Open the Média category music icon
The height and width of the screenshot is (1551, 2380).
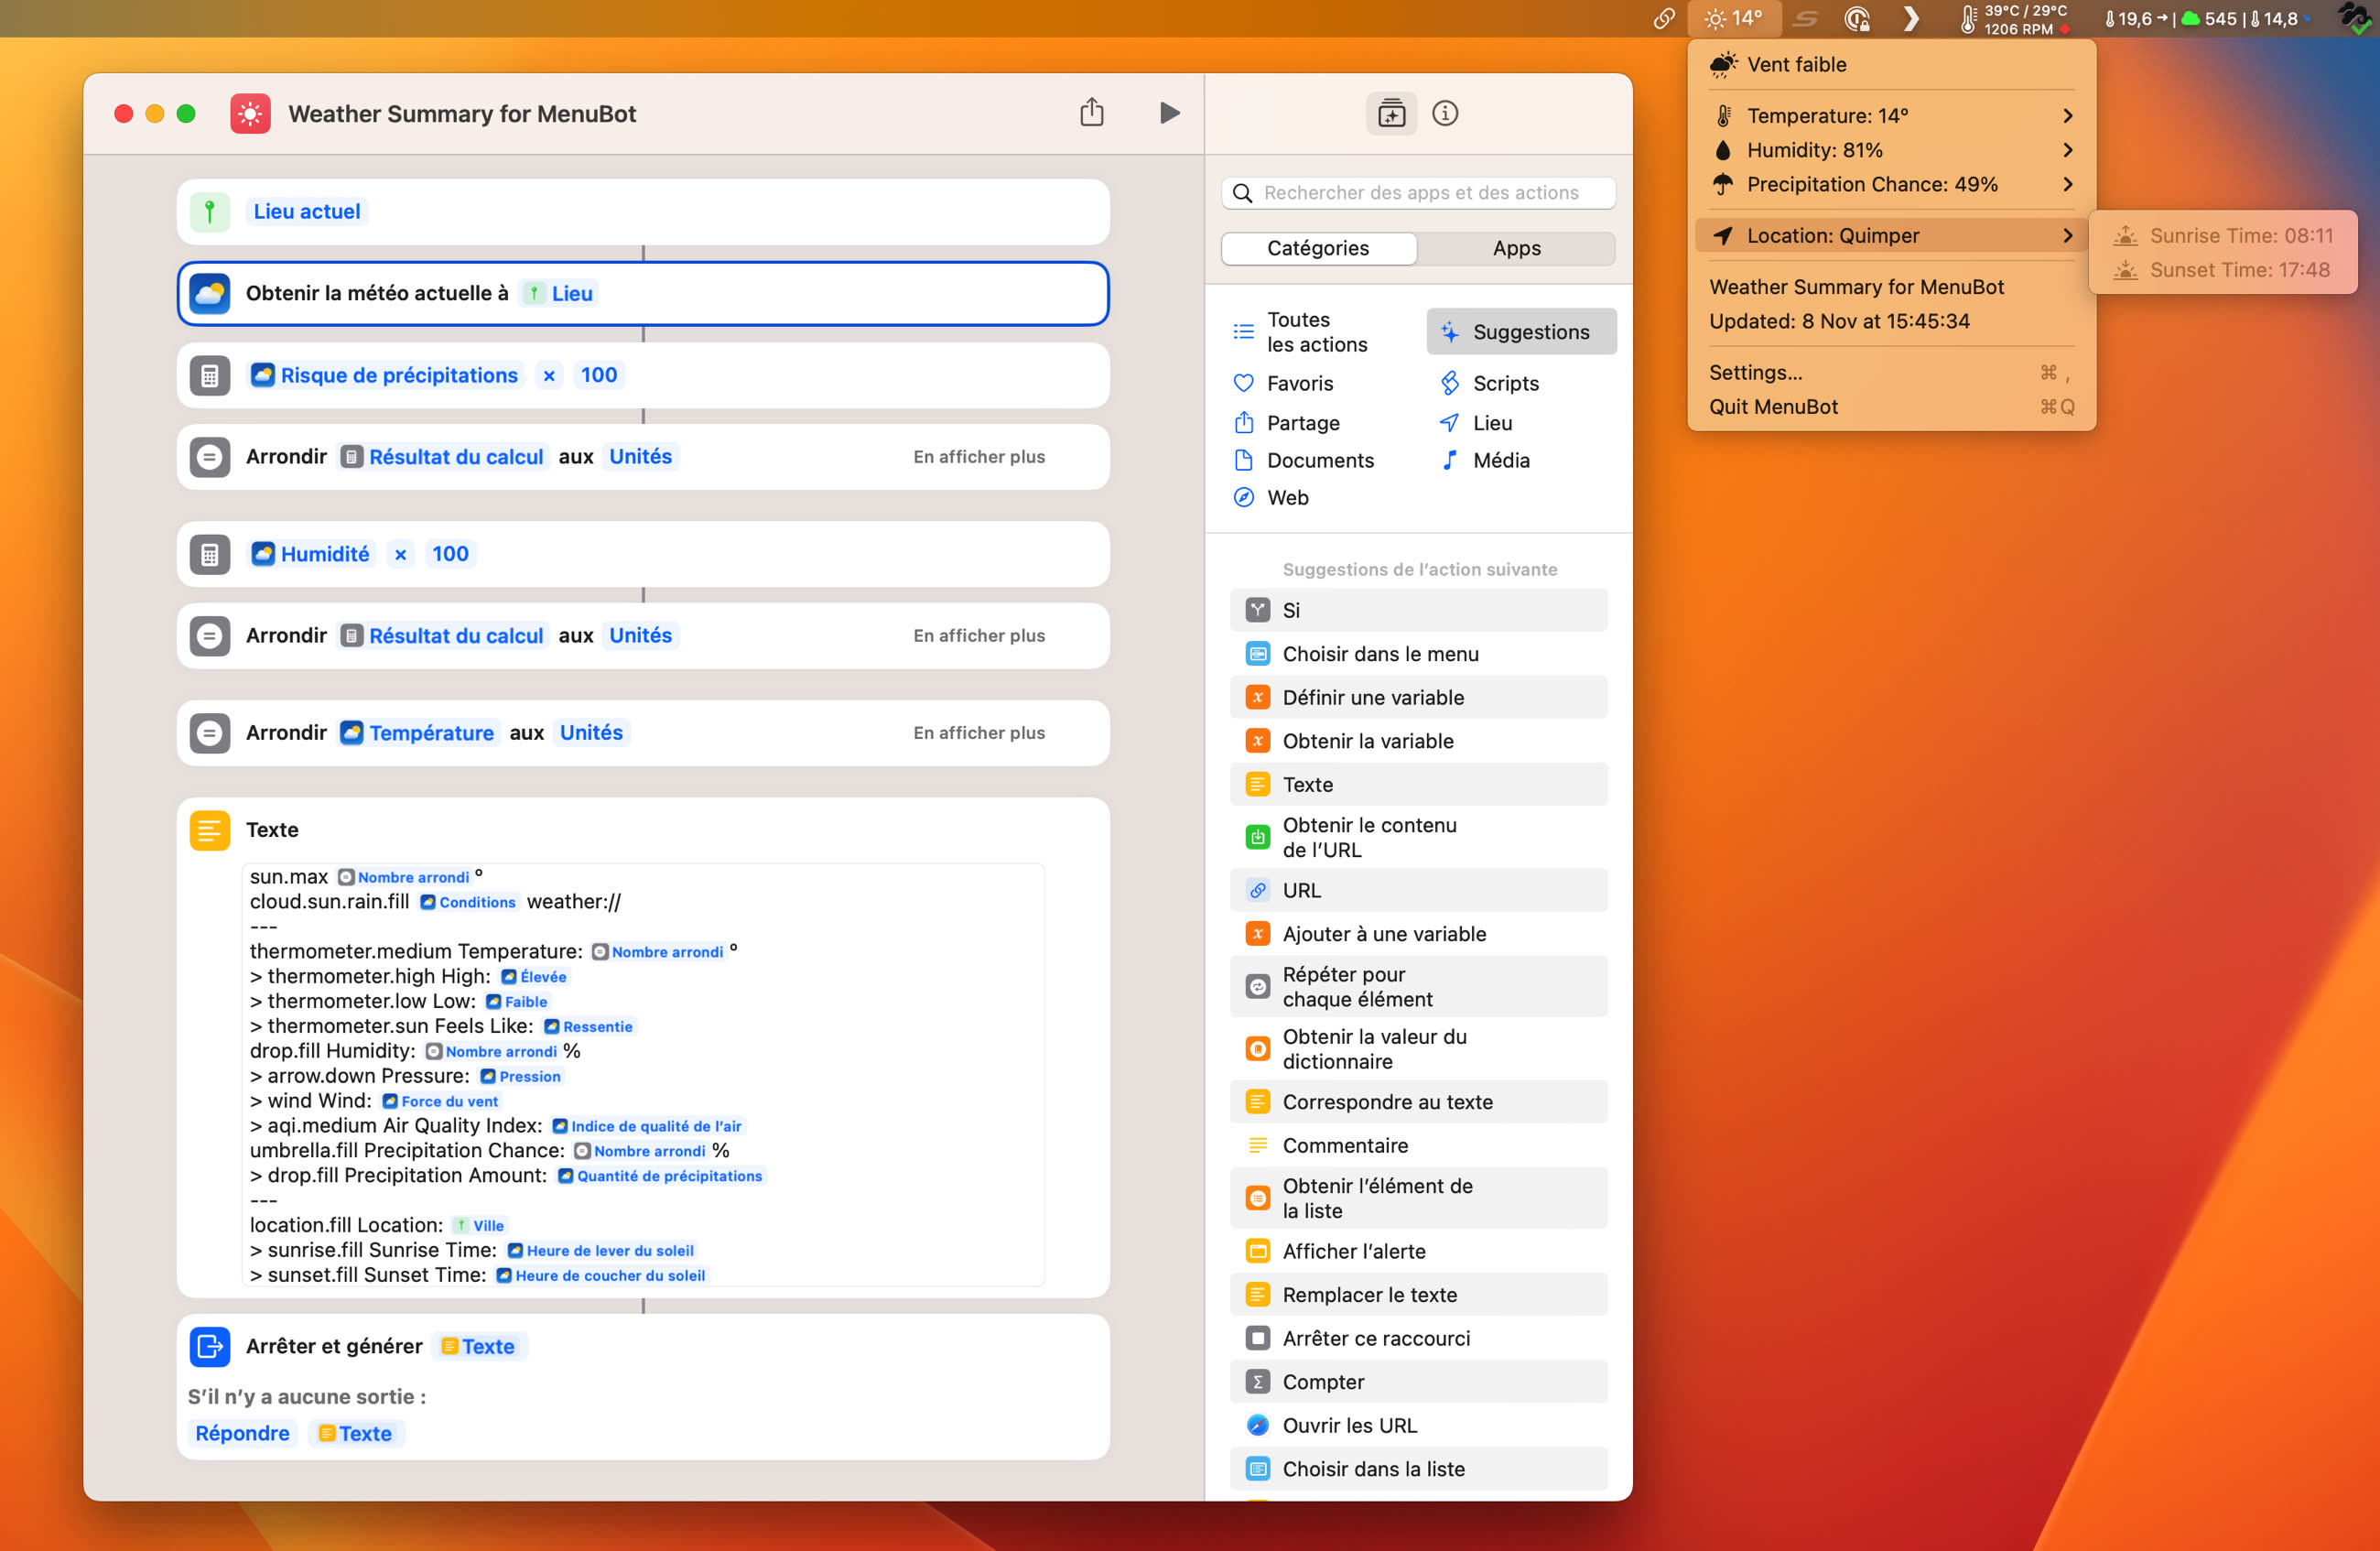click(1450, 460)
